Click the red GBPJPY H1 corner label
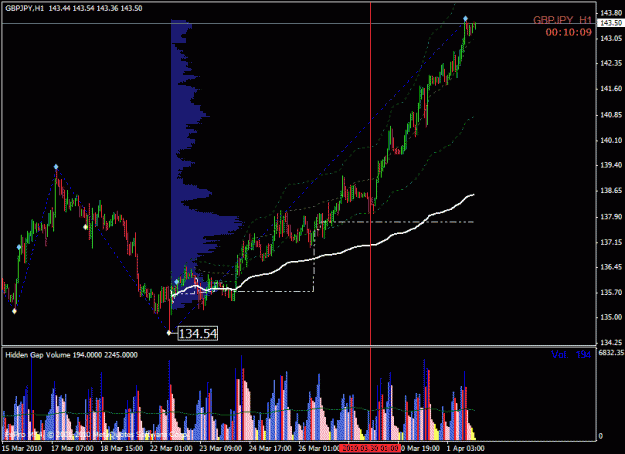 [x=562, y=20]
